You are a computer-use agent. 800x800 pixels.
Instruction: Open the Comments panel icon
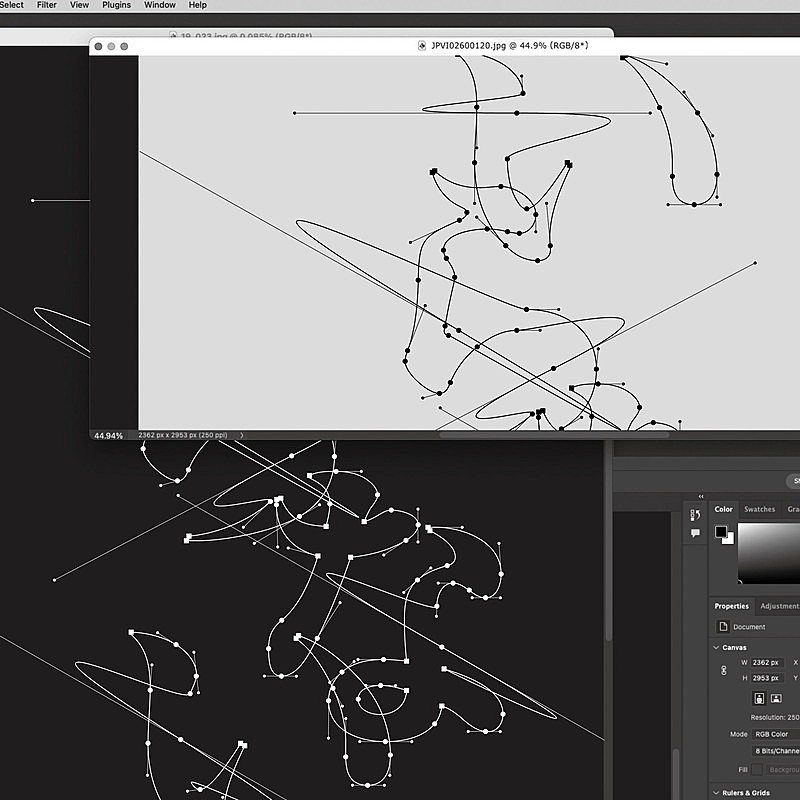coord(695,534)
